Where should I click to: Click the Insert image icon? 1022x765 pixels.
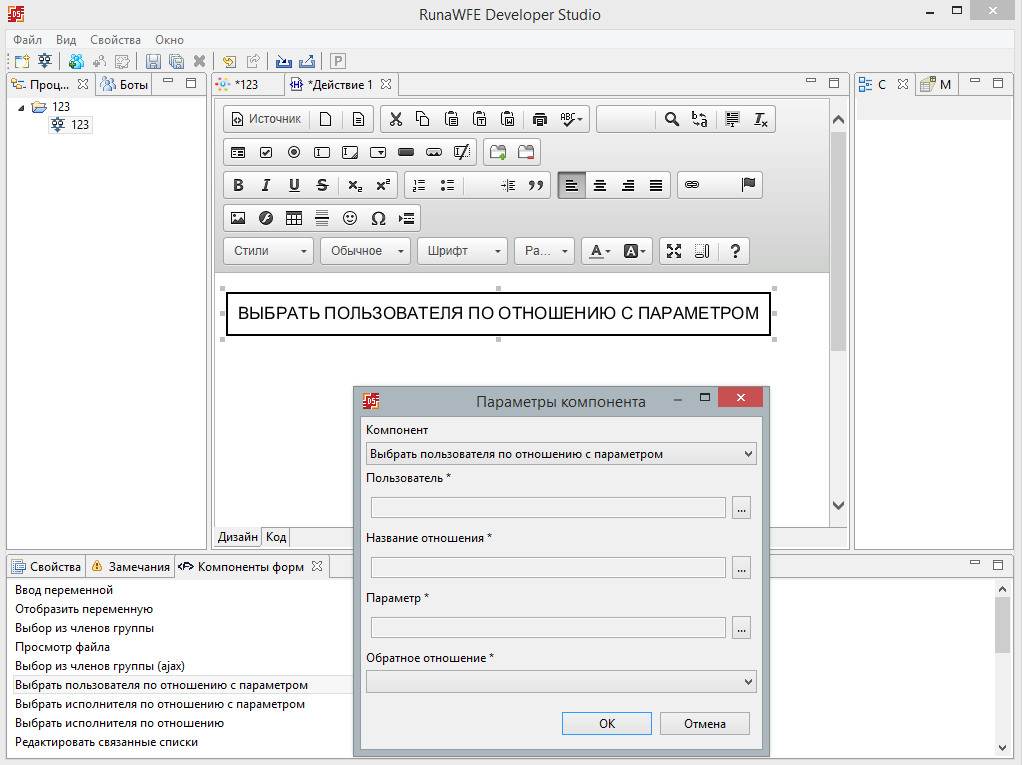(x=238, y=218)
